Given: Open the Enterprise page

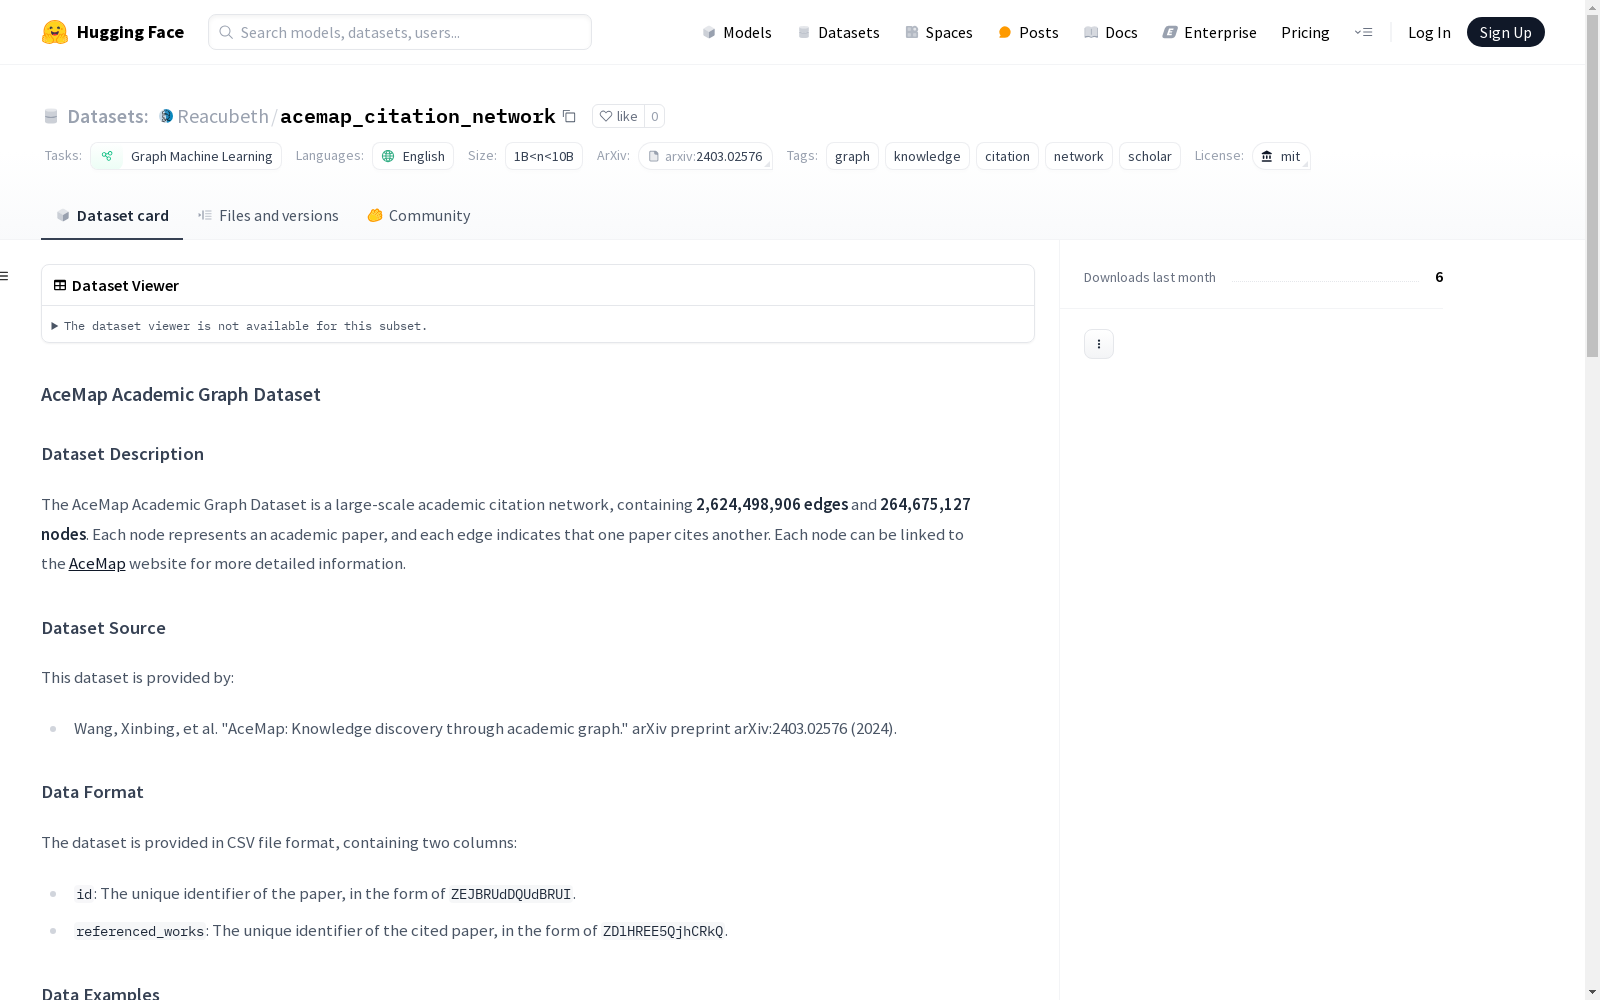Looking at the screenshot, I should coord(1209,32).
